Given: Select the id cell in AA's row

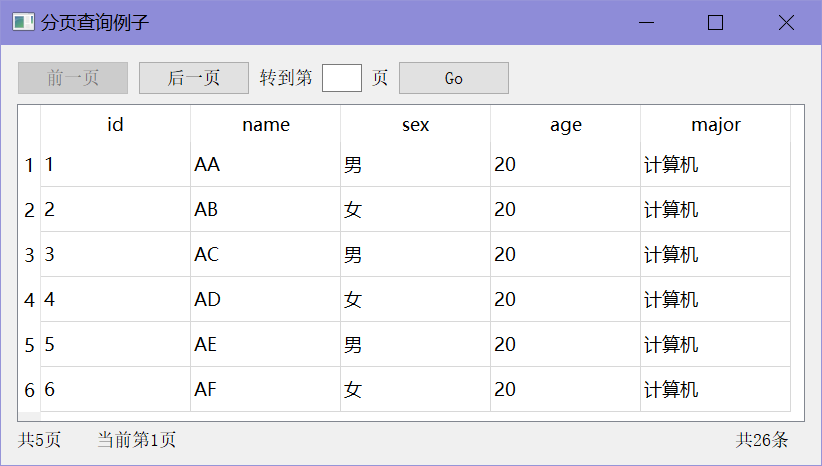Looking at the screenshot, I should pyautogui.click(x=115, y=165).
